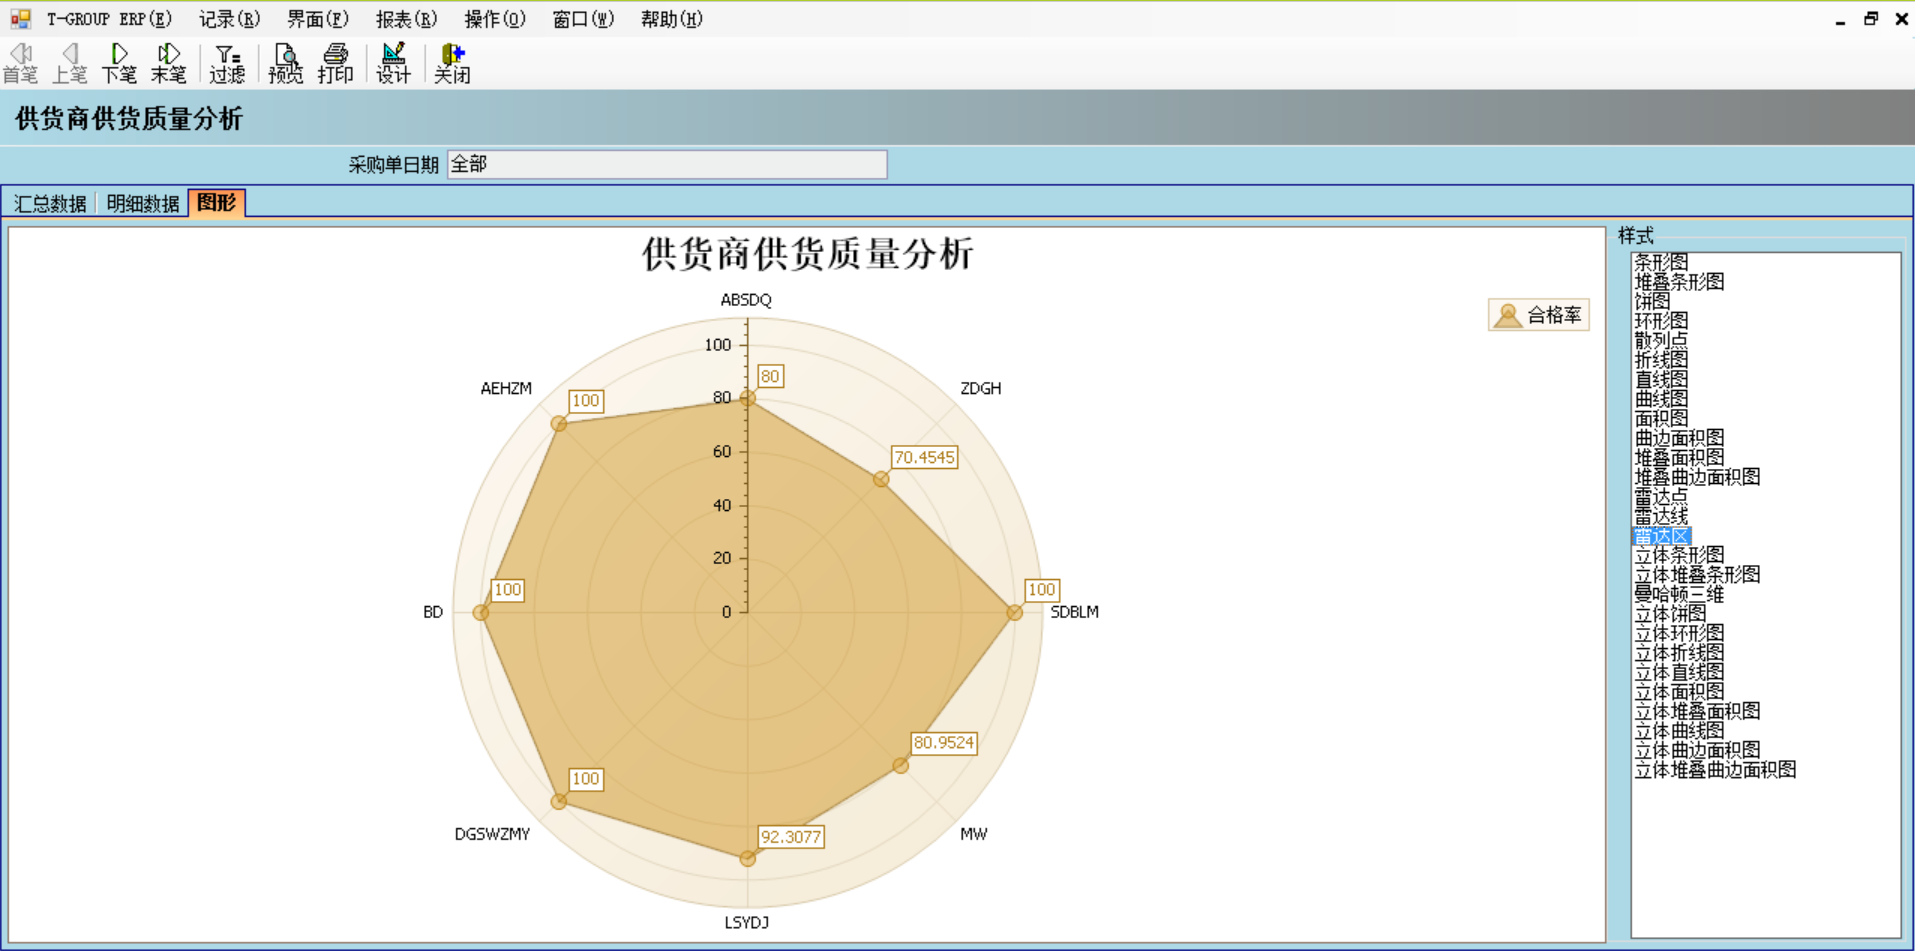Select 立体曲线图 chart style
The image size is (1915, 951).
click(1679, 731)
